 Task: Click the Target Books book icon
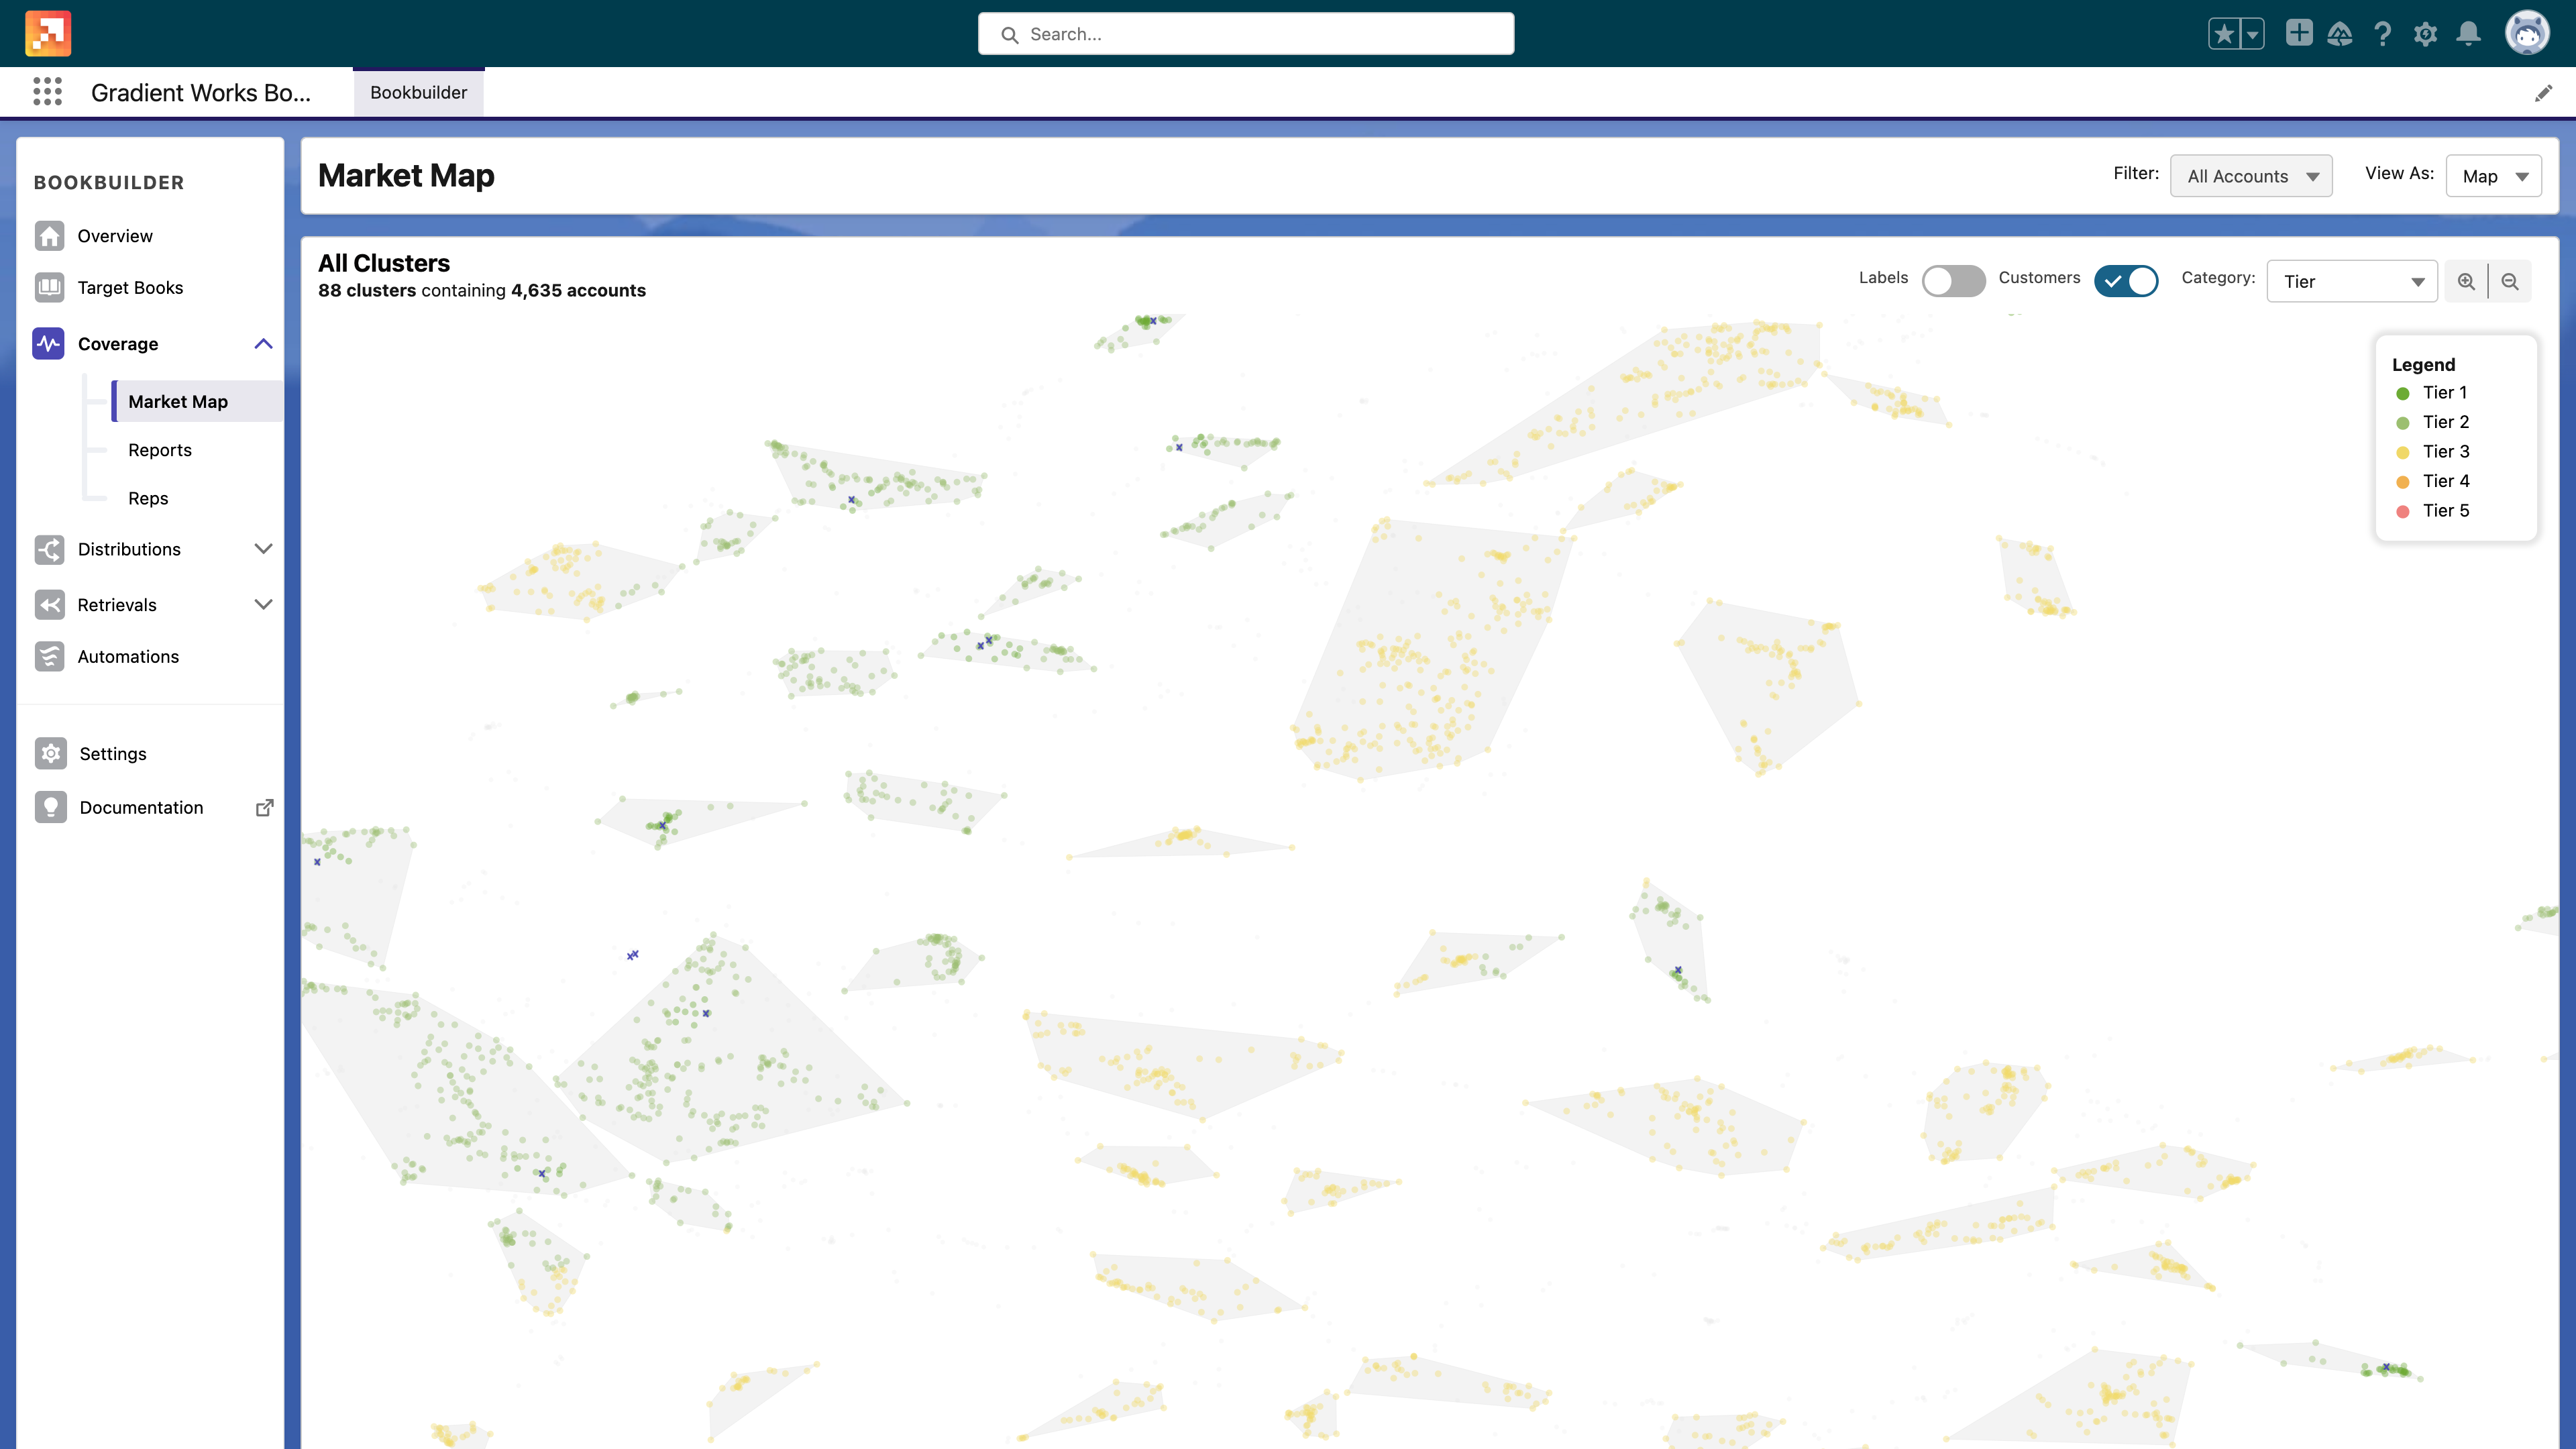click(50, 288)
